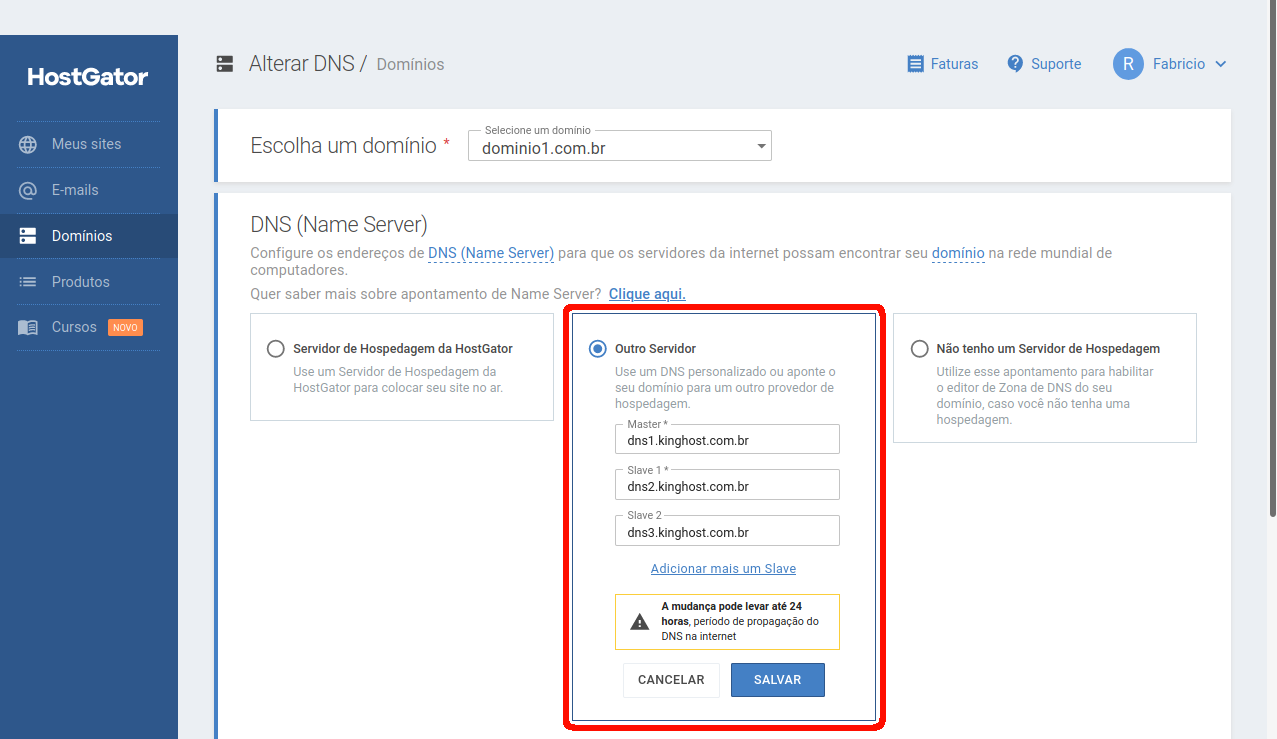Viewport: 1277px width, 739px height.
Task: Click the Faturas invoice icon
Action: pos(915,64)
